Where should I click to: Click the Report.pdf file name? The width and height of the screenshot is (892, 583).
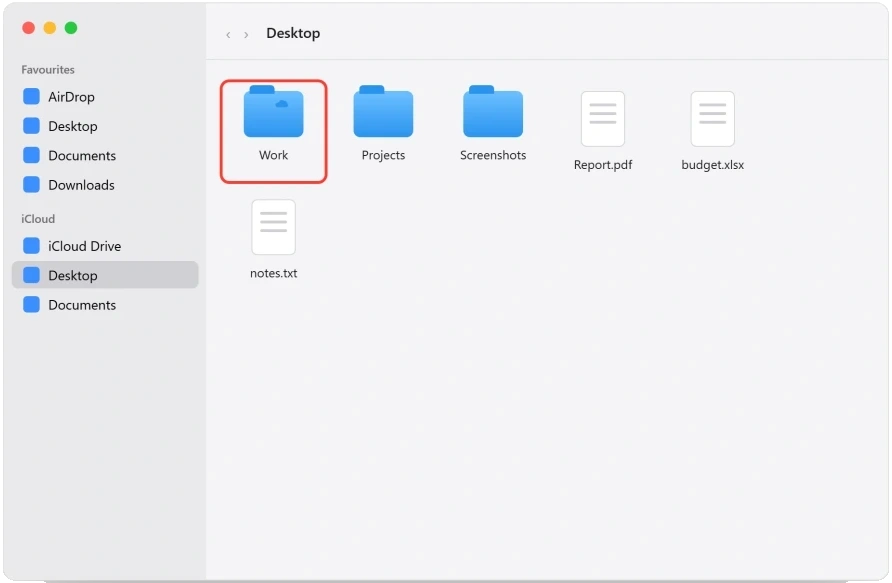(603, 165)
